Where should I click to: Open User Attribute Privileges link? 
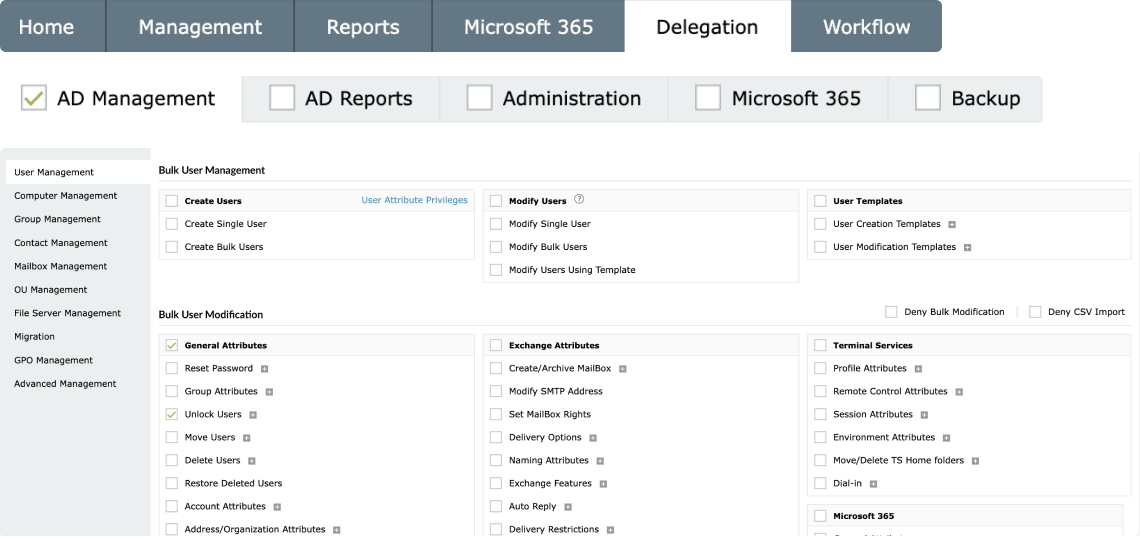coord(414,200)
